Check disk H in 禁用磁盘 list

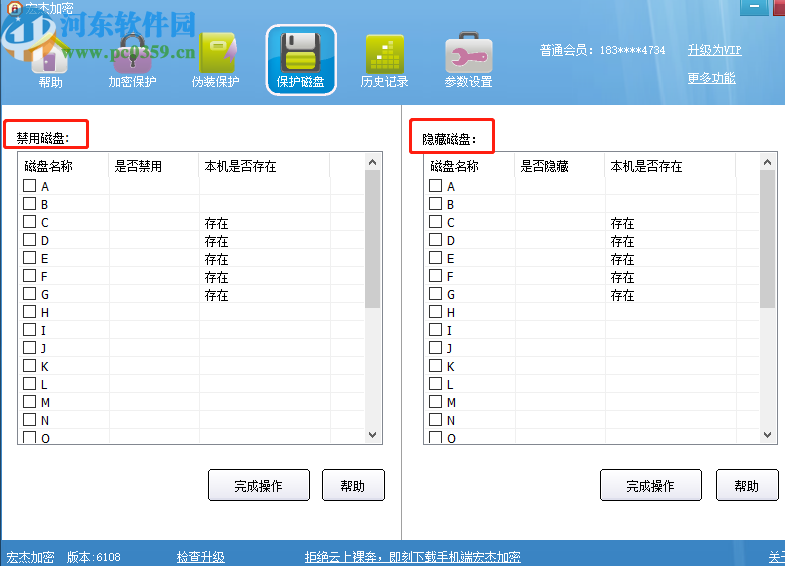coord(30,312)
